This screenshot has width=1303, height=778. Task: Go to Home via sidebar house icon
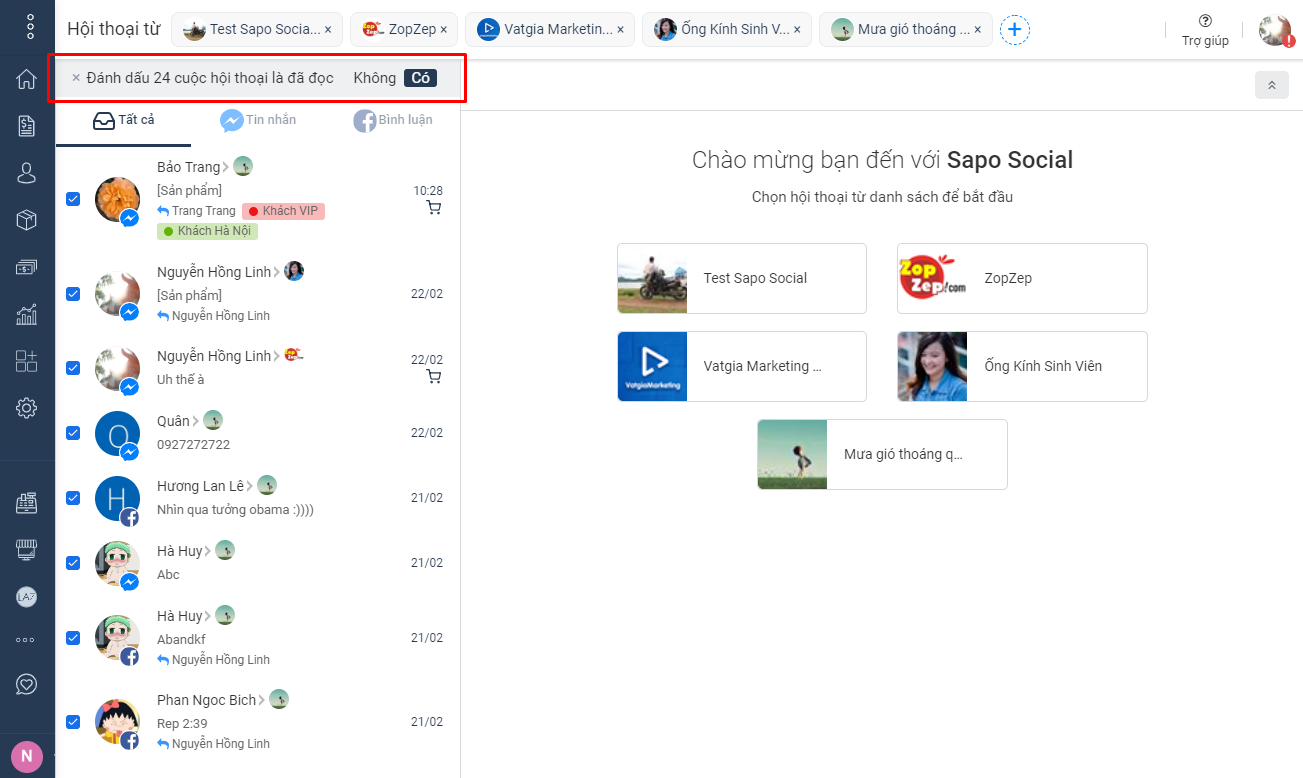27,79
